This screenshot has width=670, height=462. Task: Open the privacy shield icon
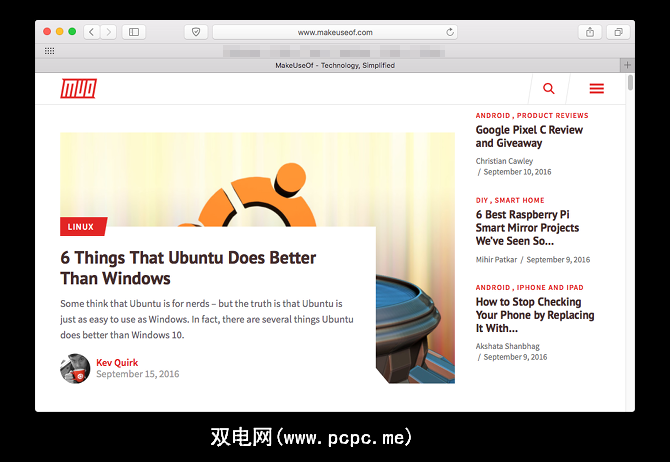pos(196,32)
